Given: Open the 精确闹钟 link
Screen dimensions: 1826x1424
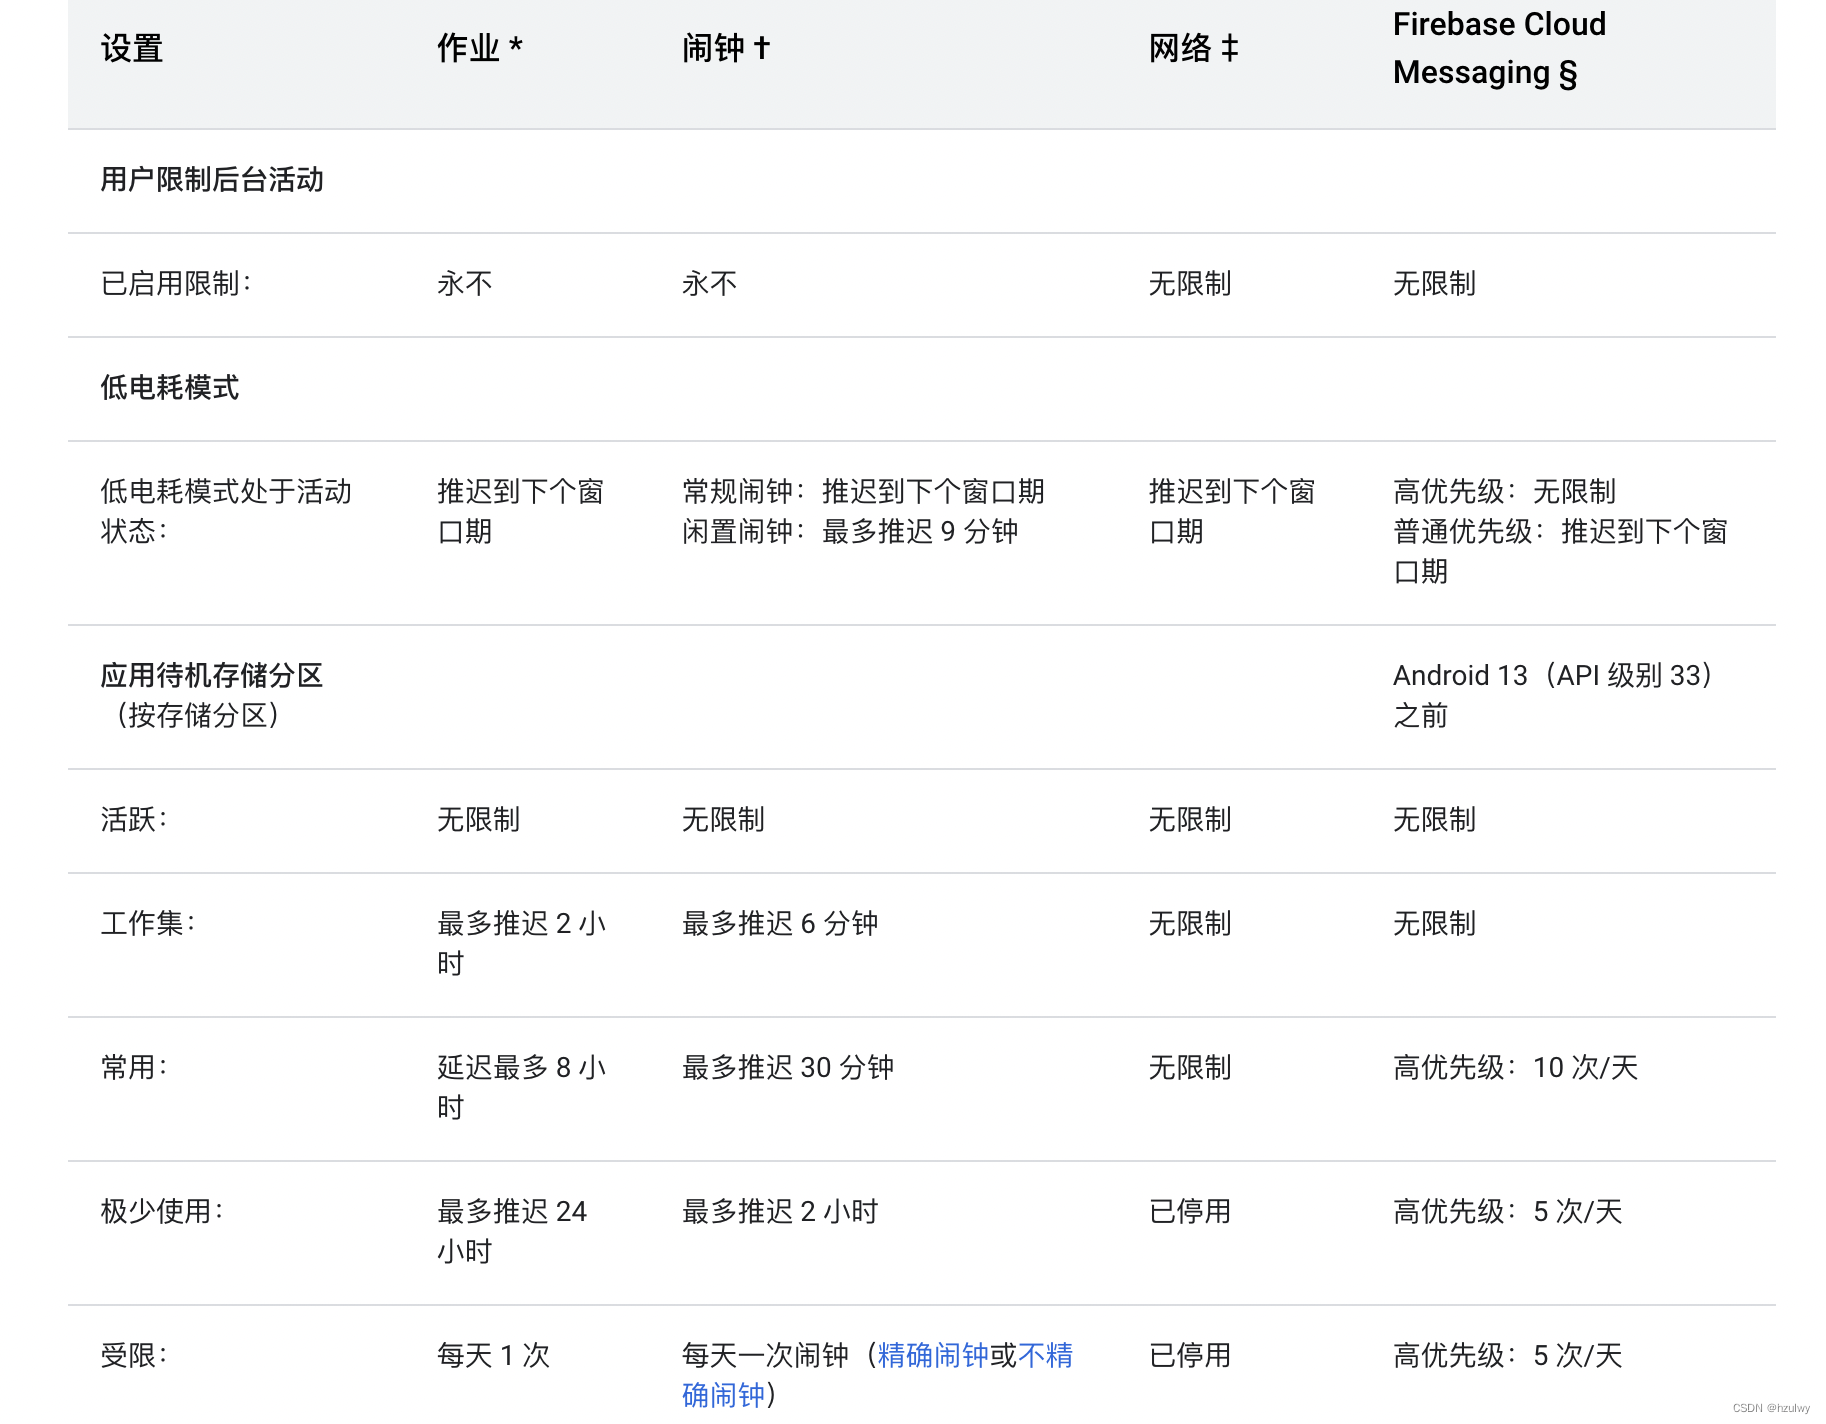Looking at the screenshot, I should point(933,1355).
